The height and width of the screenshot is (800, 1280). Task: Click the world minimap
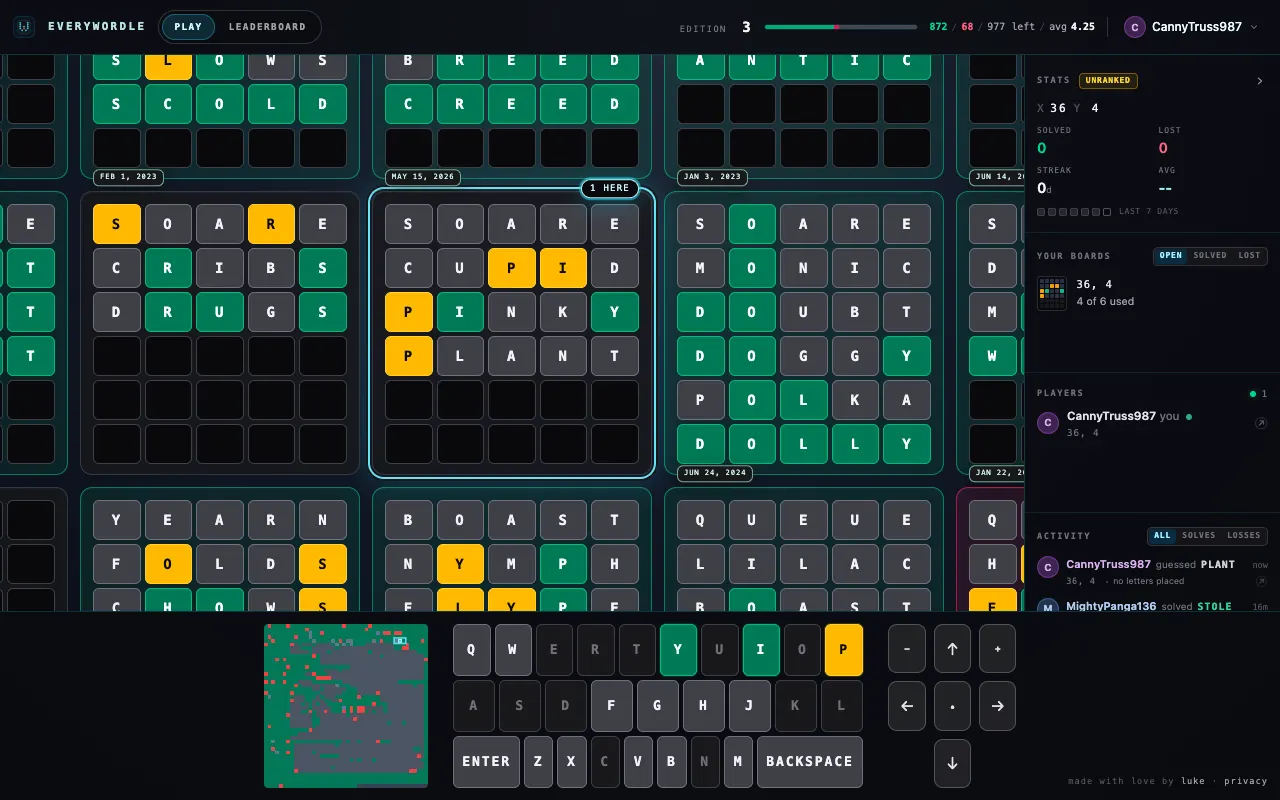pos(346,706)
